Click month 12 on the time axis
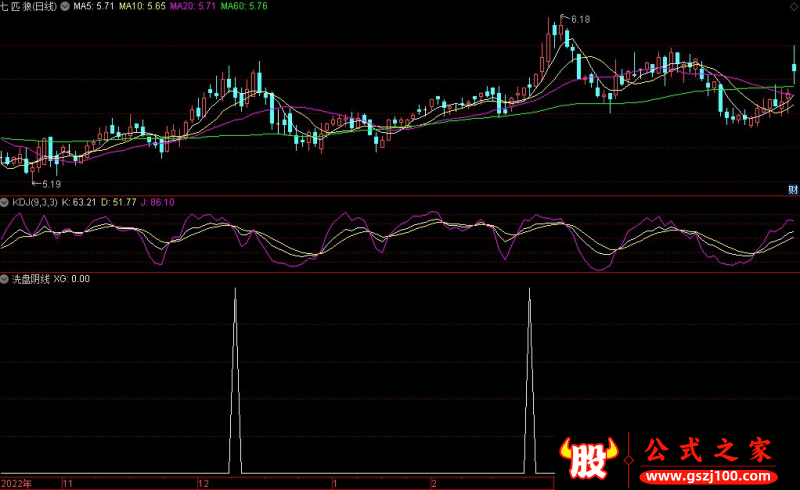 click(204, 483)
